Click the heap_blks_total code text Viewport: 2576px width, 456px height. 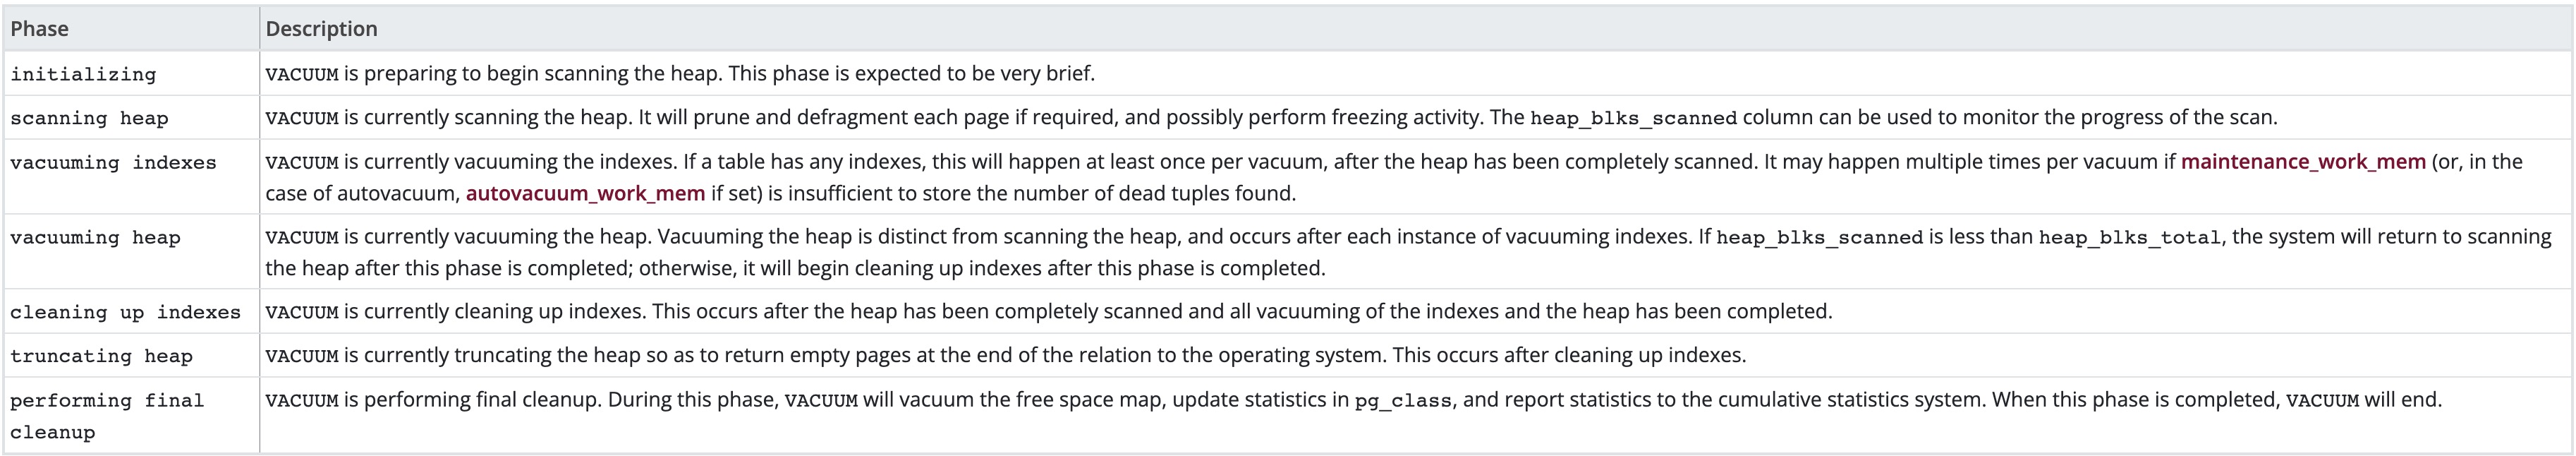2129,238
